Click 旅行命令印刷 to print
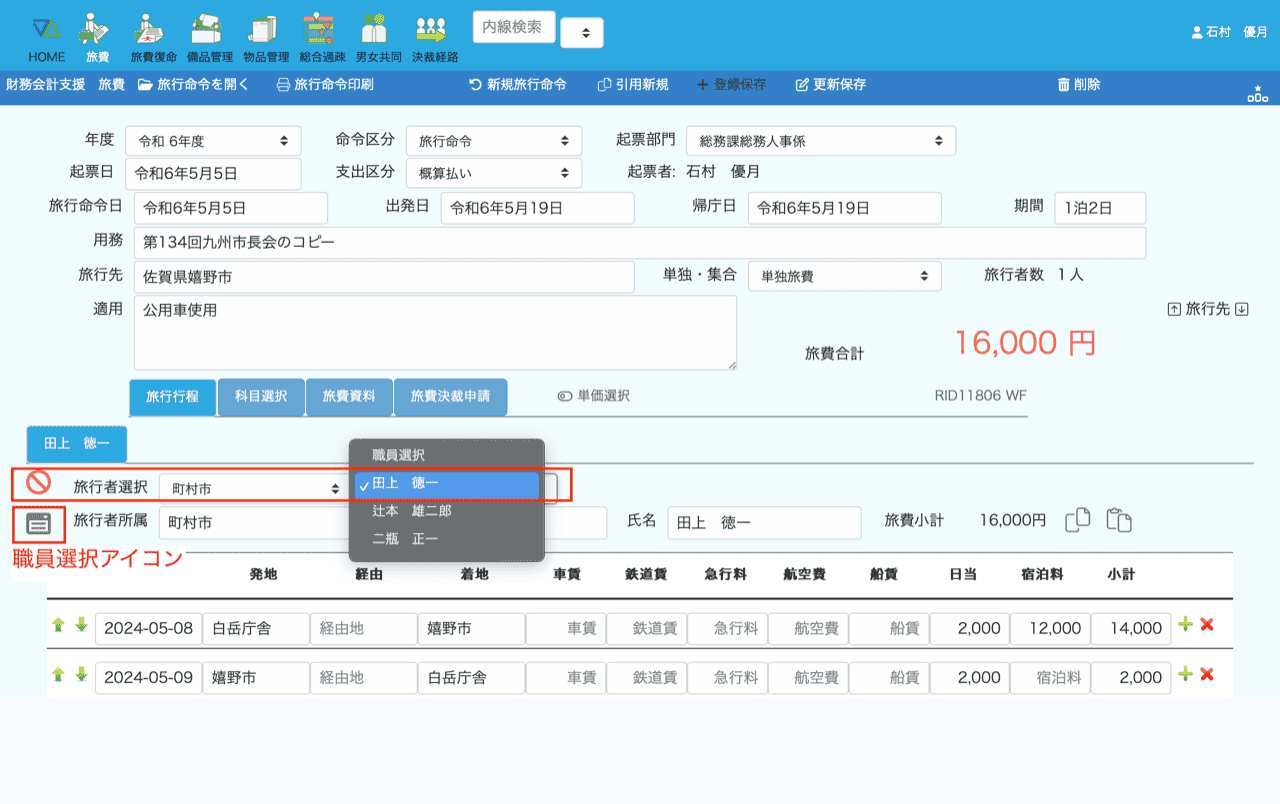 point(325,85)
